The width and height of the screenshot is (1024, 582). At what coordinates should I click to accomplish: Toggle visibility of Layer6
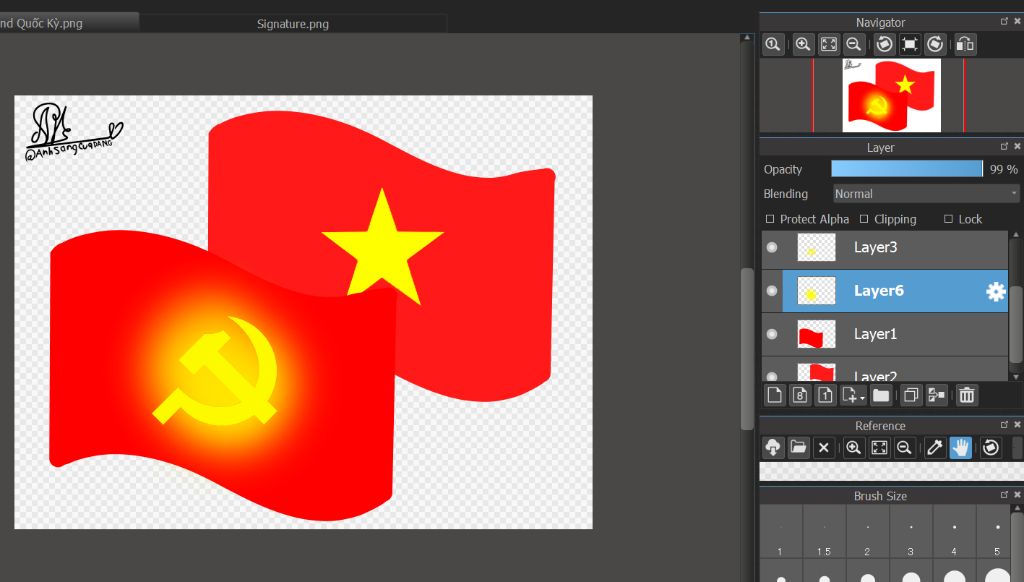[772, 291]
